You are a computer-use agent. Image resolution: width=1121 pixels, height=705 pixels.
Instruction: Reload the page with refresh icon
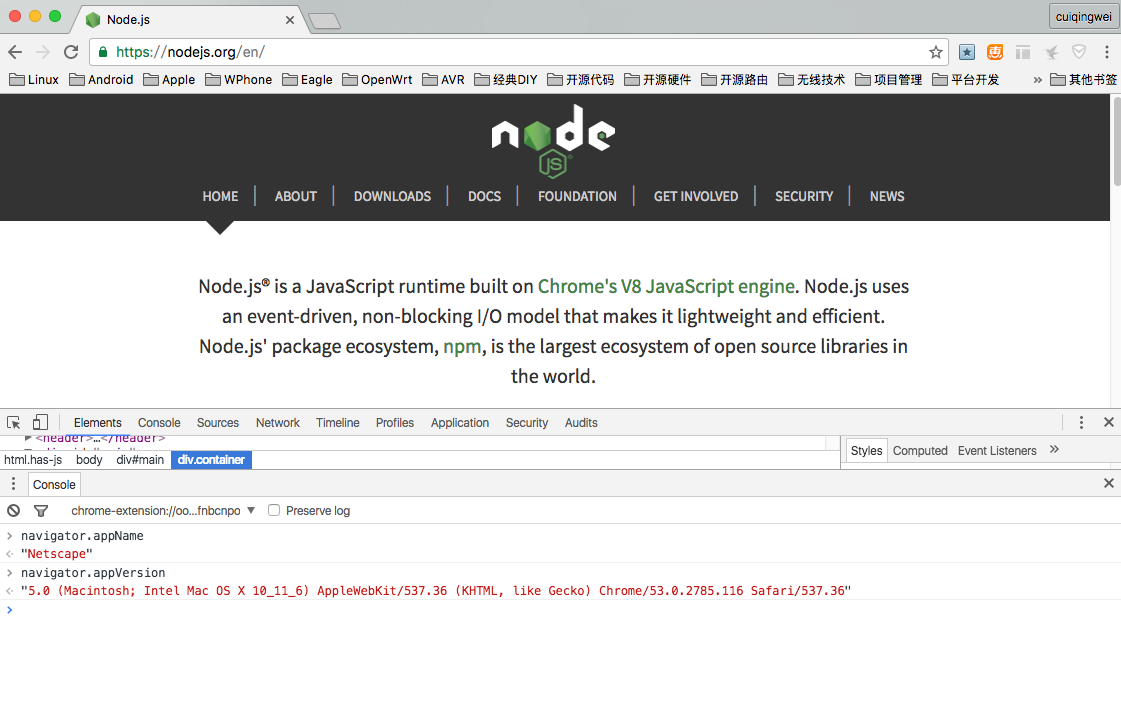(71, 52)
